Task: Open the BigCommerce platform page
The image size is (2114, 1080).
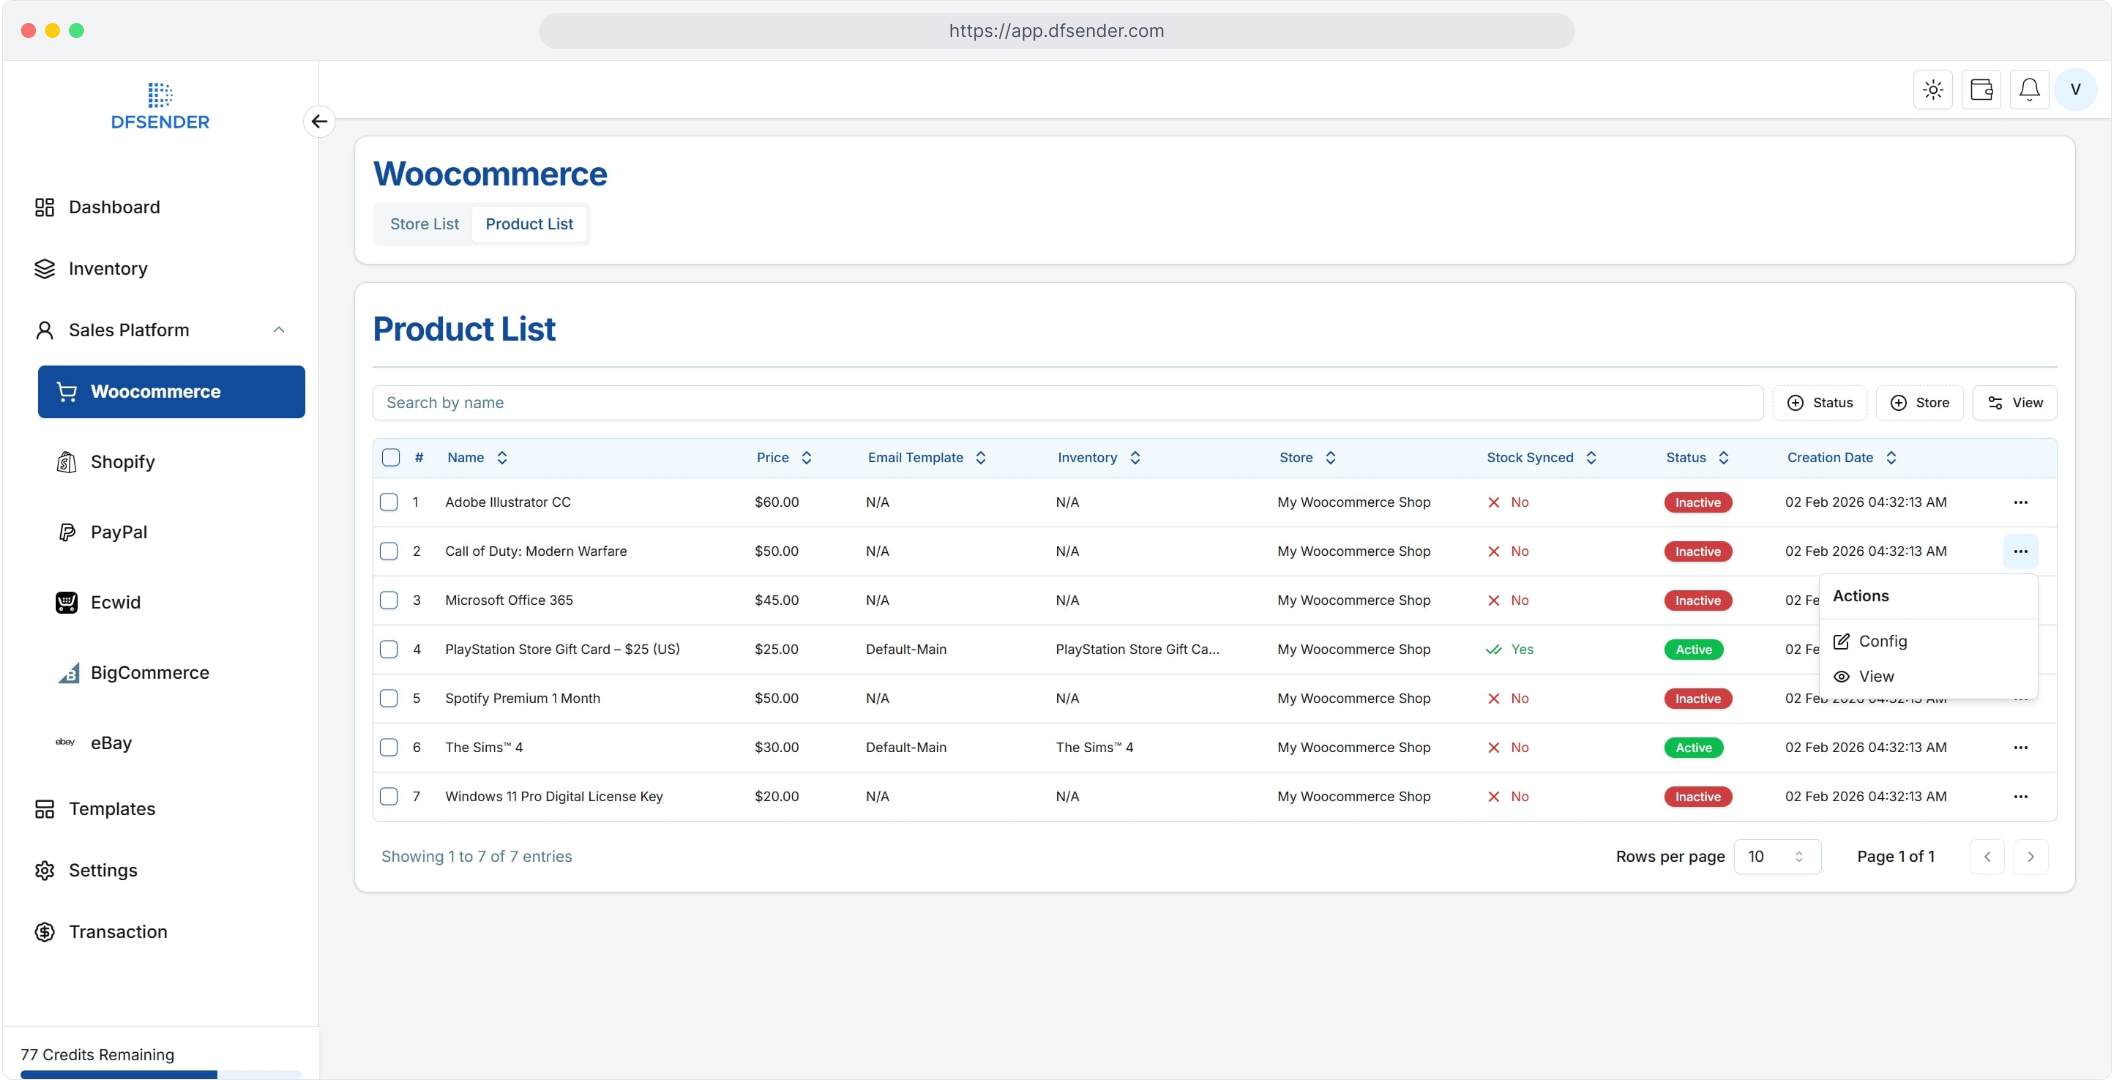Action: pos(149,673)
